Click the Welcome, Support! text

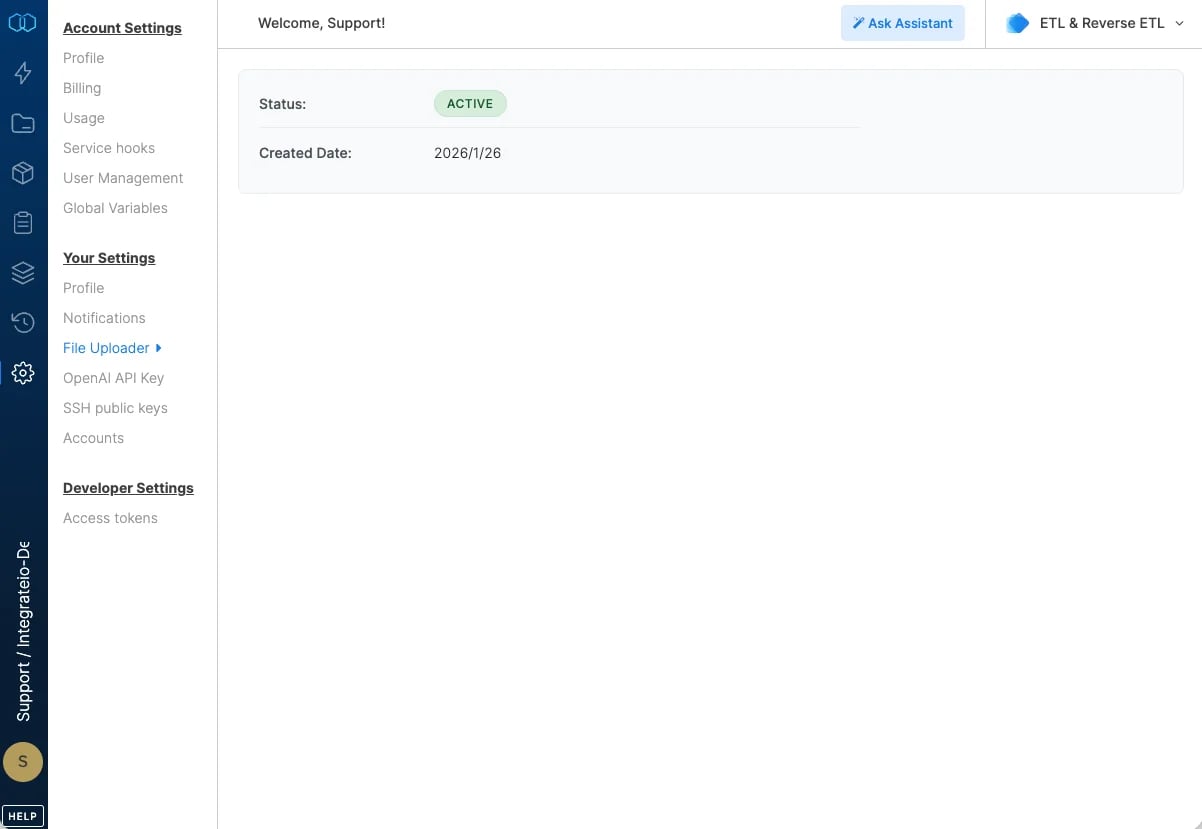321,23
